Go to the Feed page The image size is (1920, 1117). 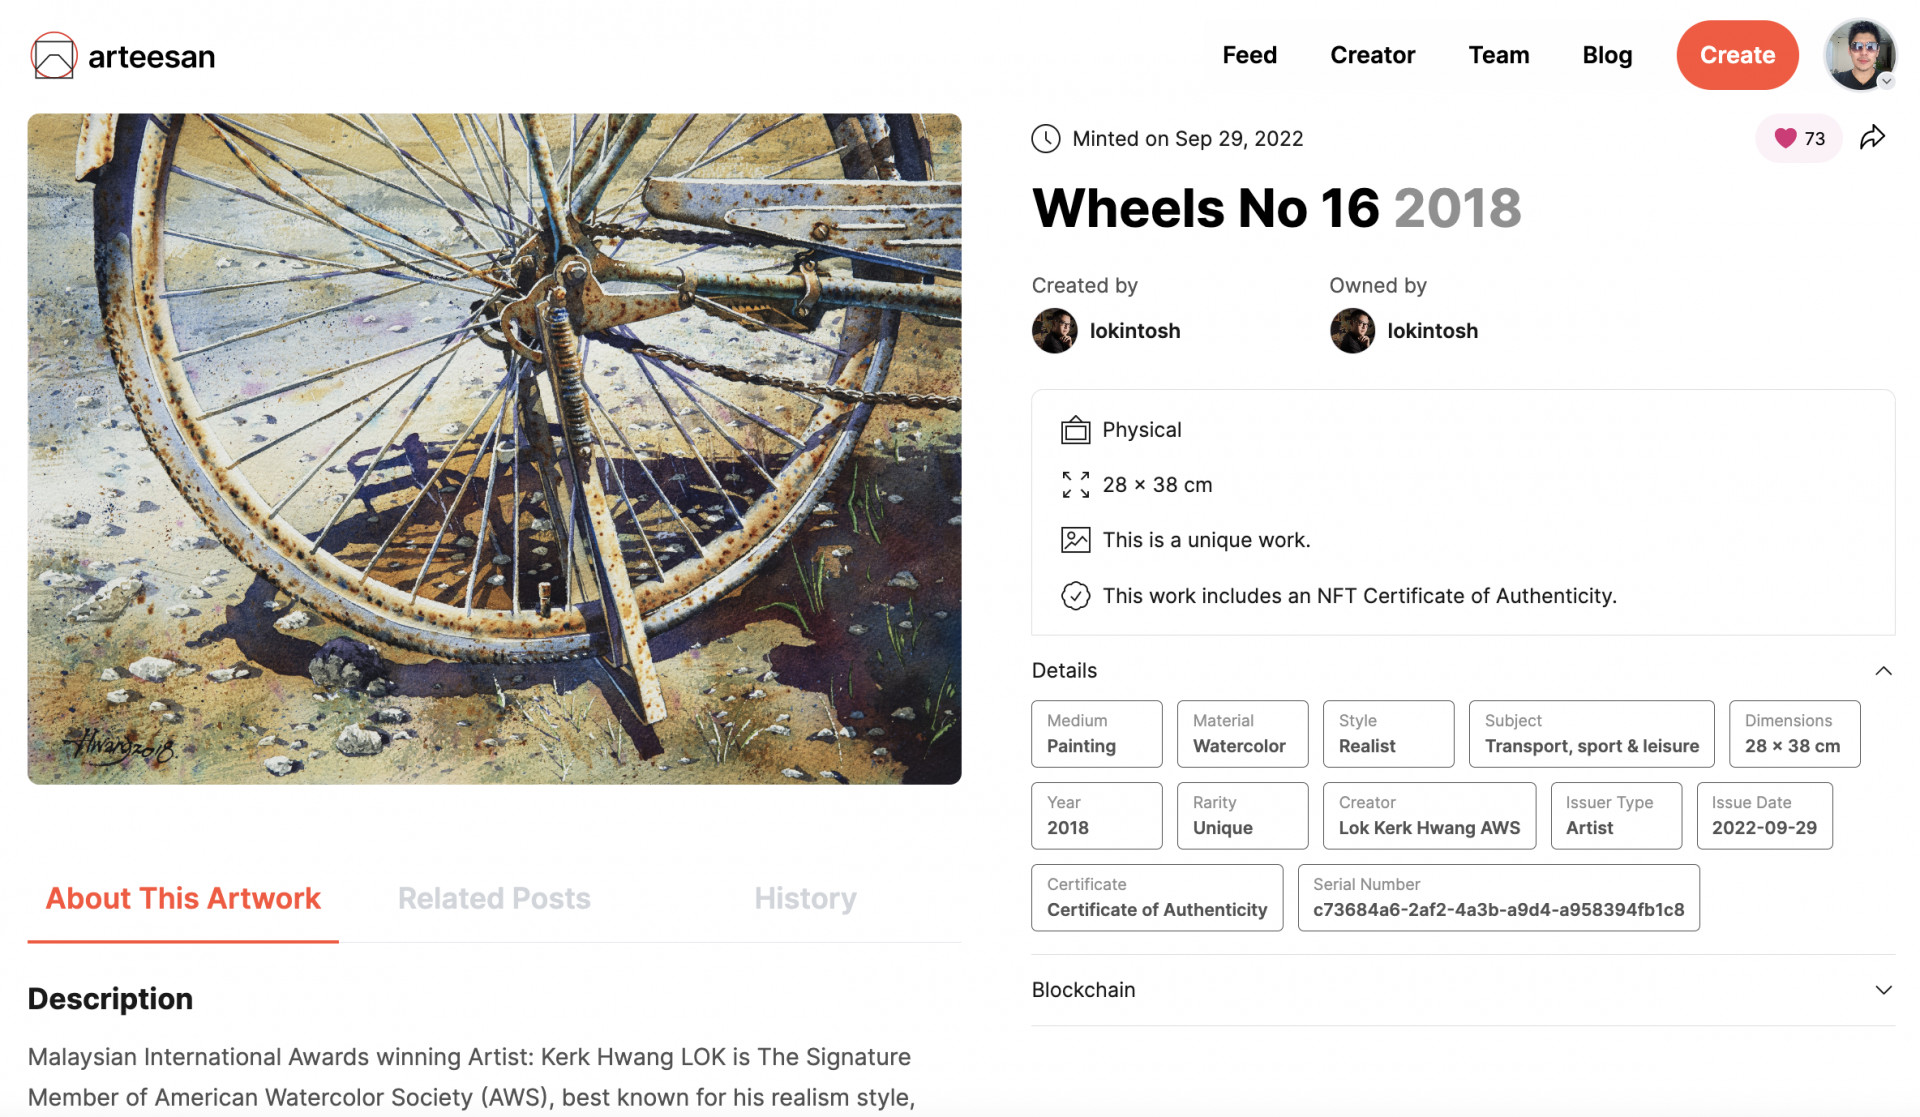tap(1249, 55)
